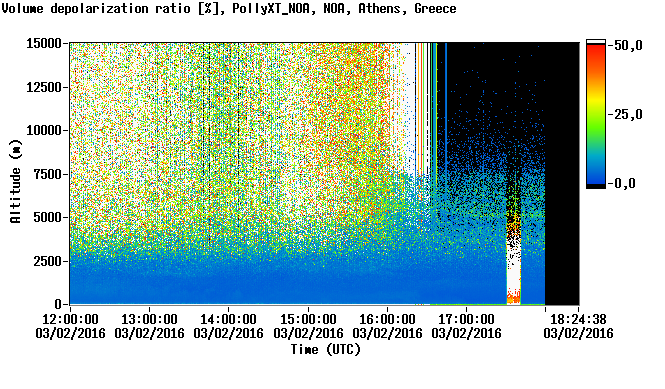Select the 15:00:00 time tick label

[x=308, y=319]
